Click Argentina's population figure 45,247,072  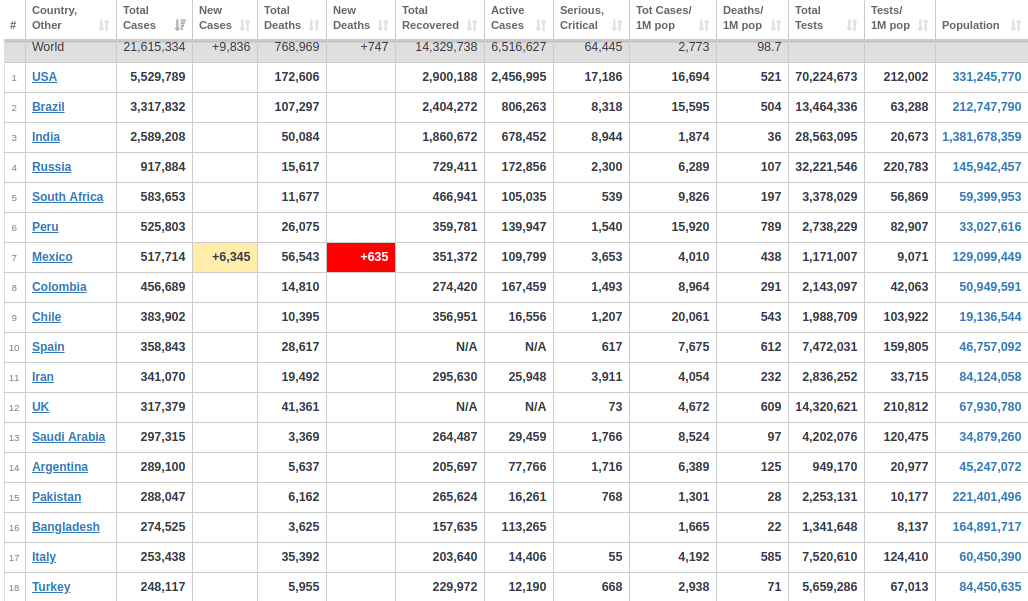click(990, 467)
